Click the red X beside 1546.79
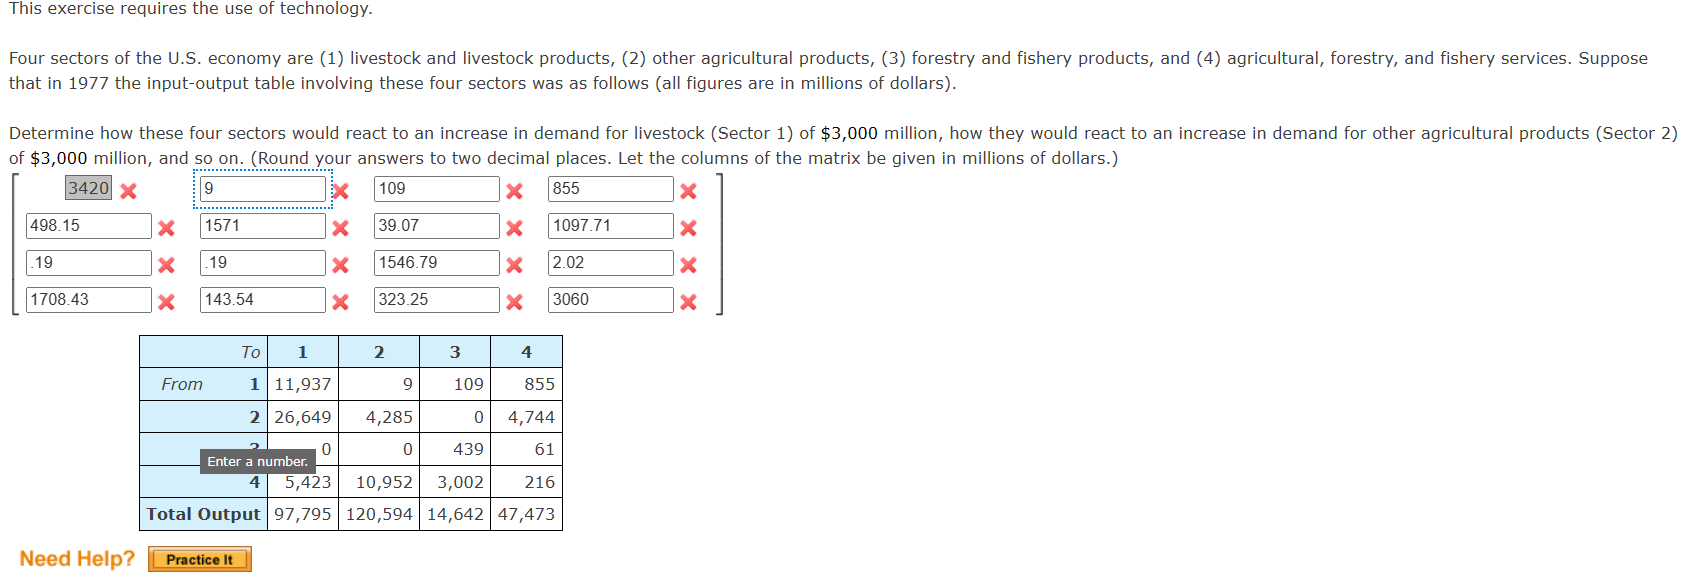The image size is (1693, 587). [513, 264]
